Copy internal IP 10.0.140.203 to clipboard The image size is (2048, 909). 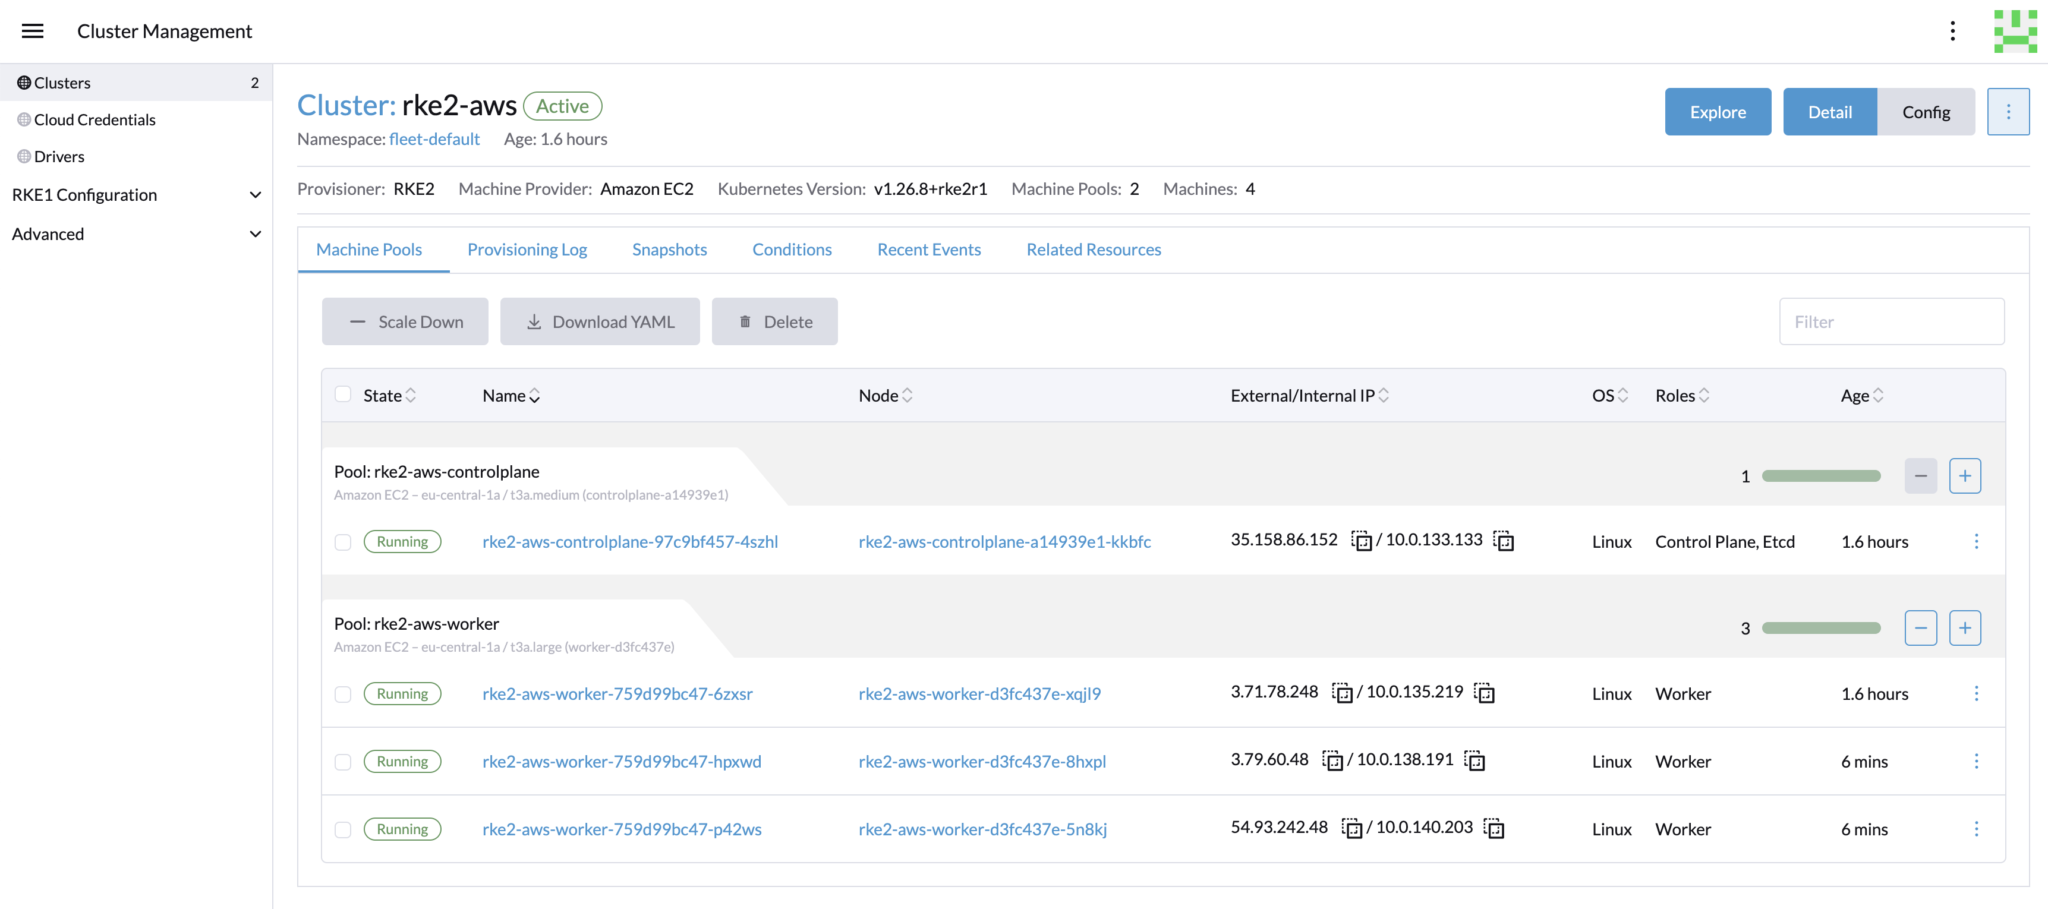point(1494,829)
